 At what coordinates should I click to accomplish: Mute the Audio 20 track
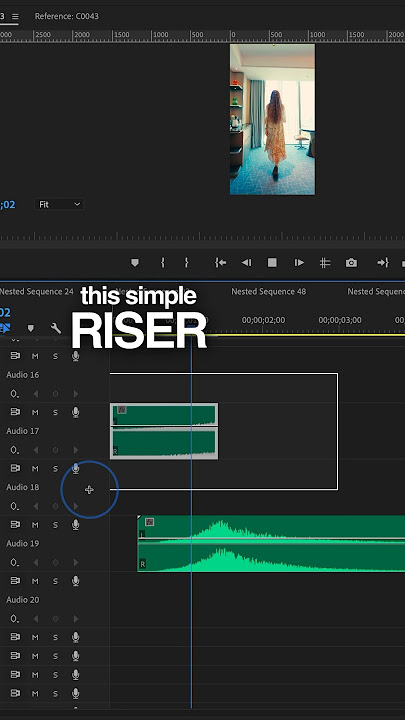[x=35, y=581]
